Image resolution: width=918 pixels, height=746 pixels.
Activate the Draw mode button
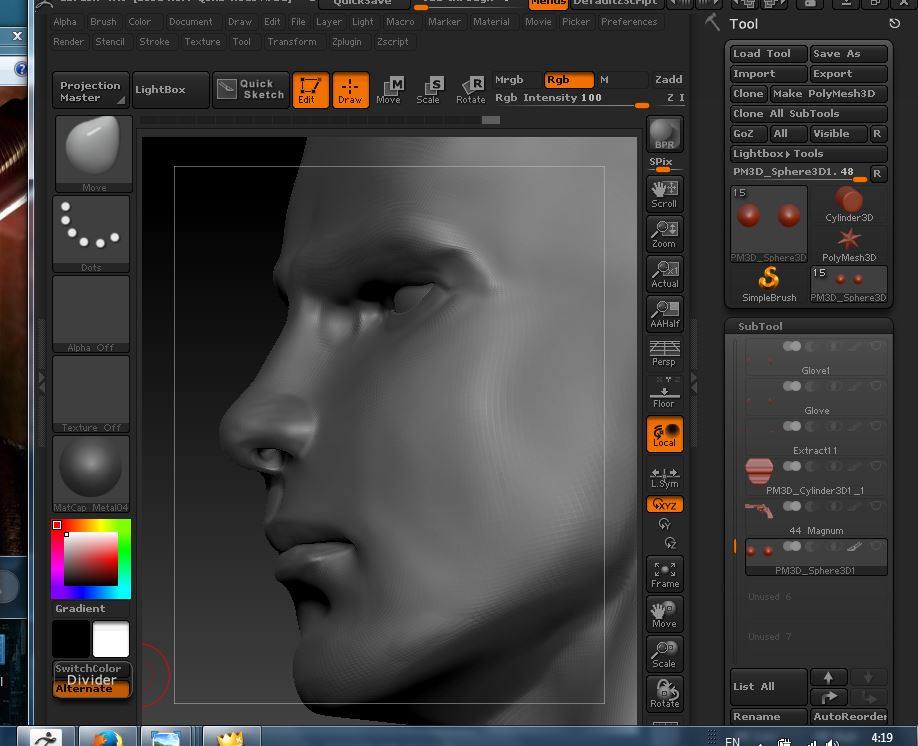tap(351, 90)
